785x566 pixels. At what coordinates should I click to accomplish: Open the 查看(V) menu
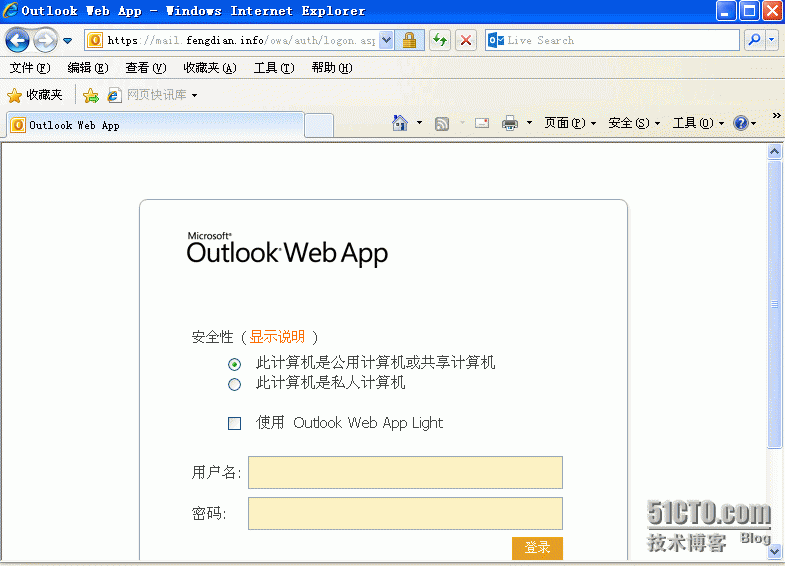pyautogui.click(x=146, y=68)
